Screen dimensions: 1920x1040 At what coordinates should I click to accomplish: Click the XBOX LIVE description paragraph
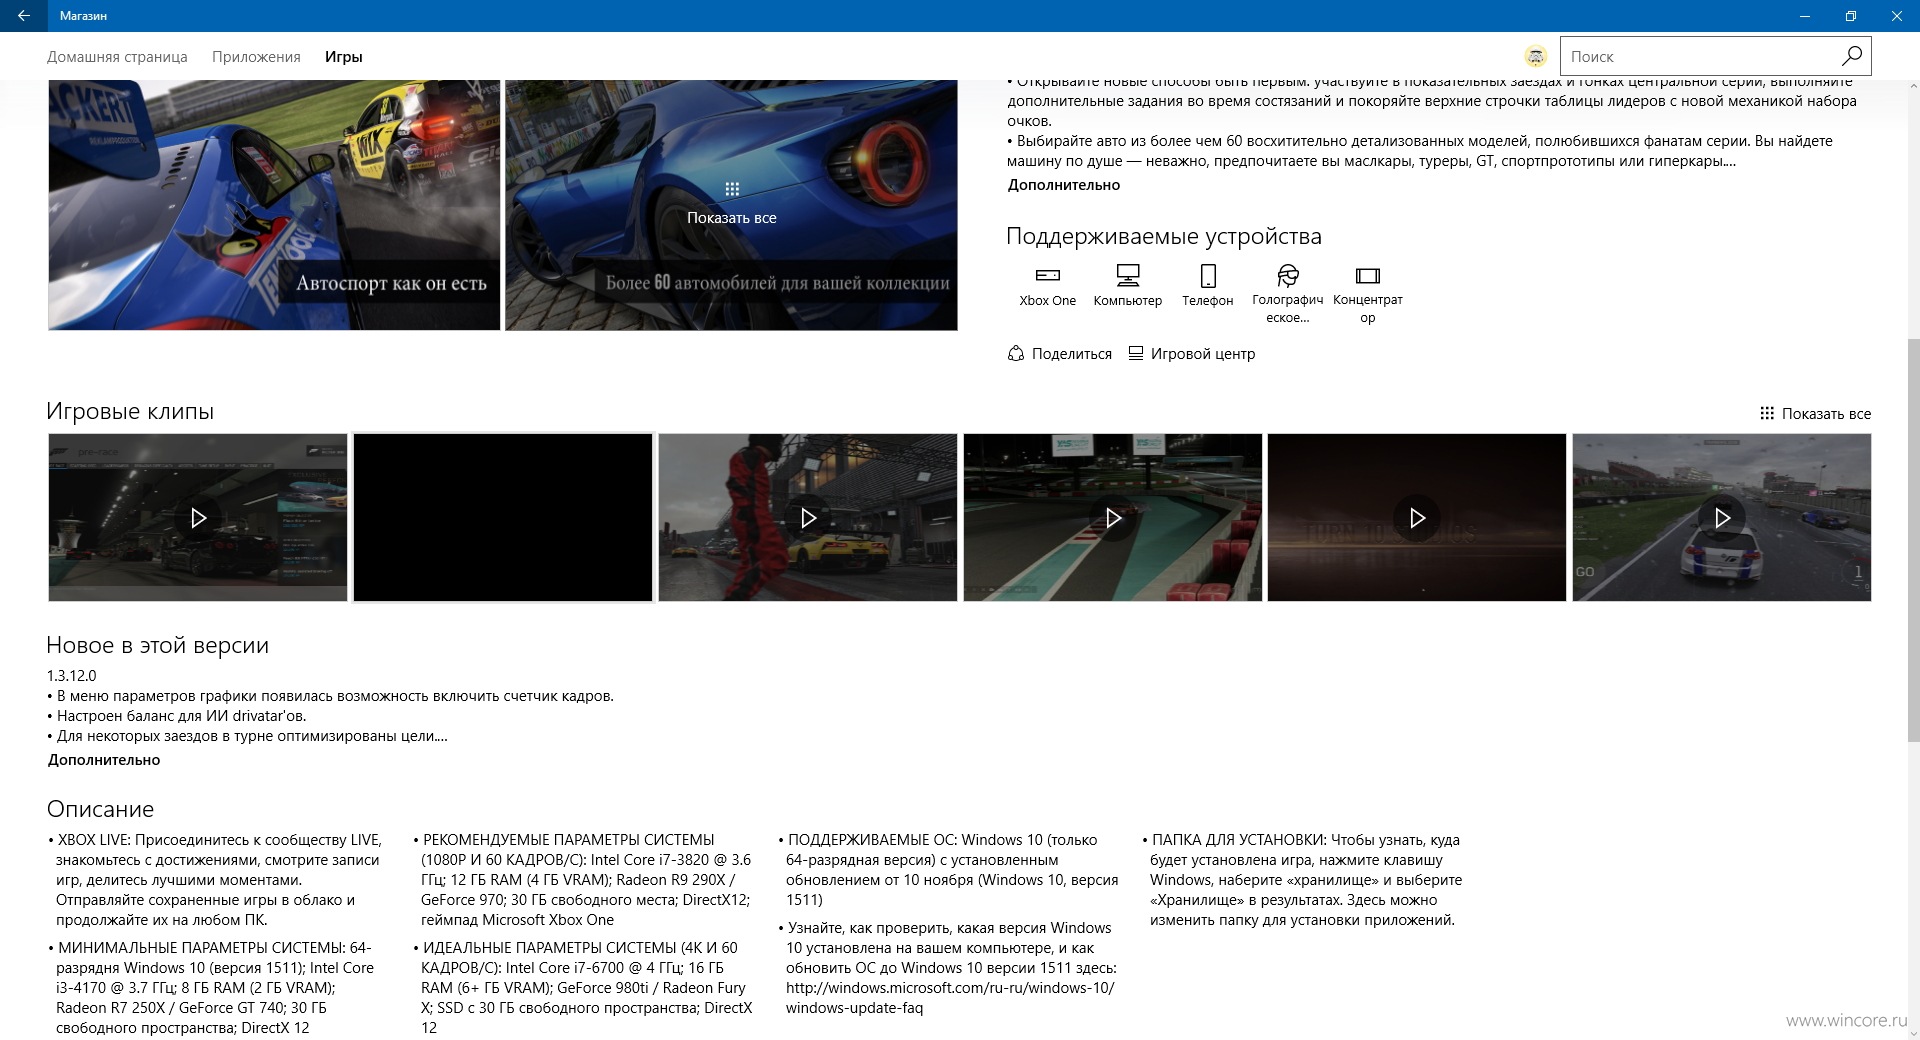click(x=215, y=880)
